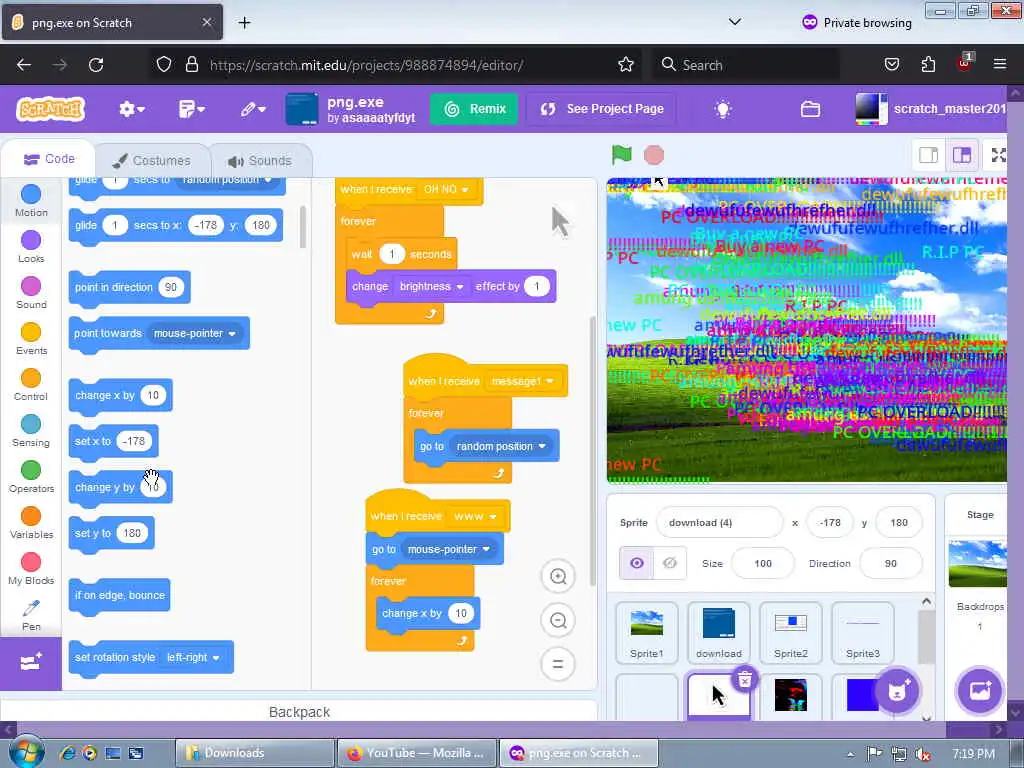The image size is (1024, 768).
Task: Open the Events block category
Action: 31,339
